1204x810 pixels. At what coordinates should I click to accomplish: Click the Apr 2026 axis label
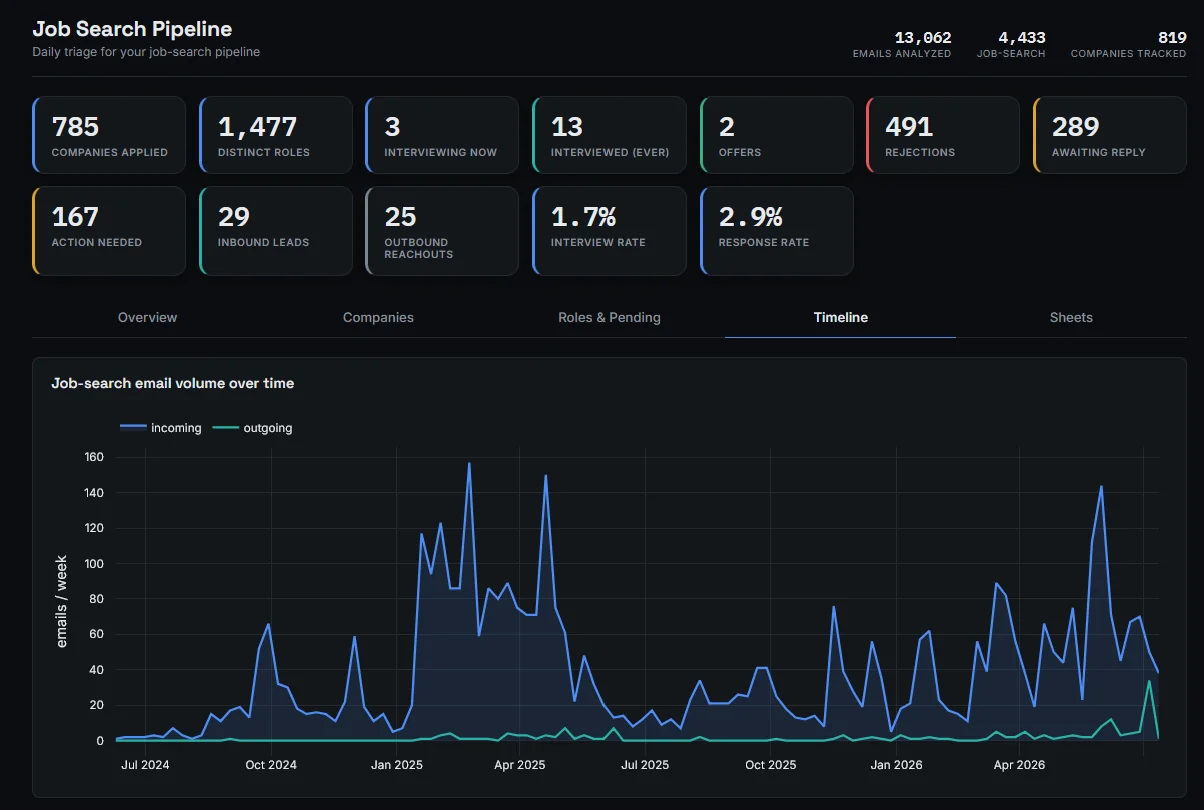pyautogui.click(x=1020, y=765)
